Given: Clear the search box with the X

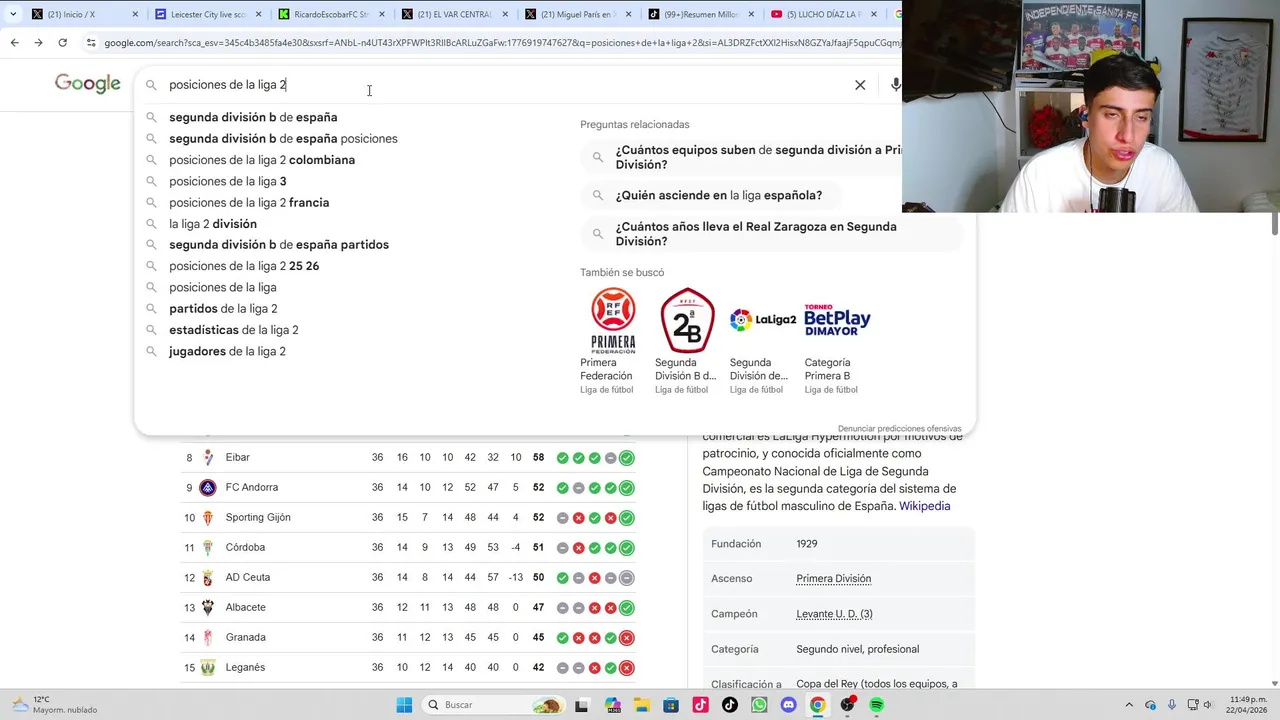Looking at the screenshot, I should tap(860, 85).
